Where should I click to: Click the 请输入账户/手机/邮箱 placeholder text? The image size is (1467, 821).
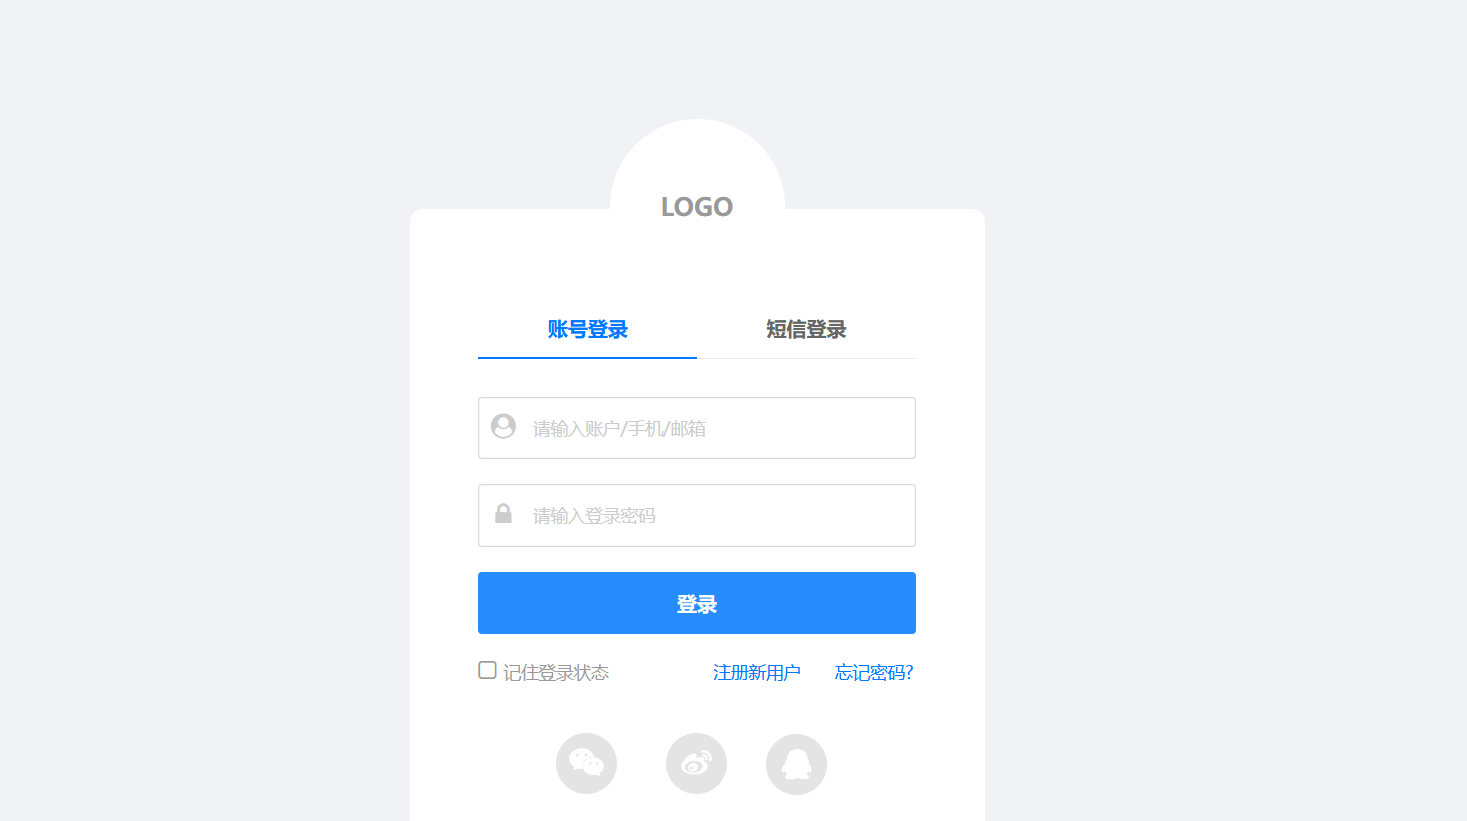pyautogui.click(x=619, y=429)
